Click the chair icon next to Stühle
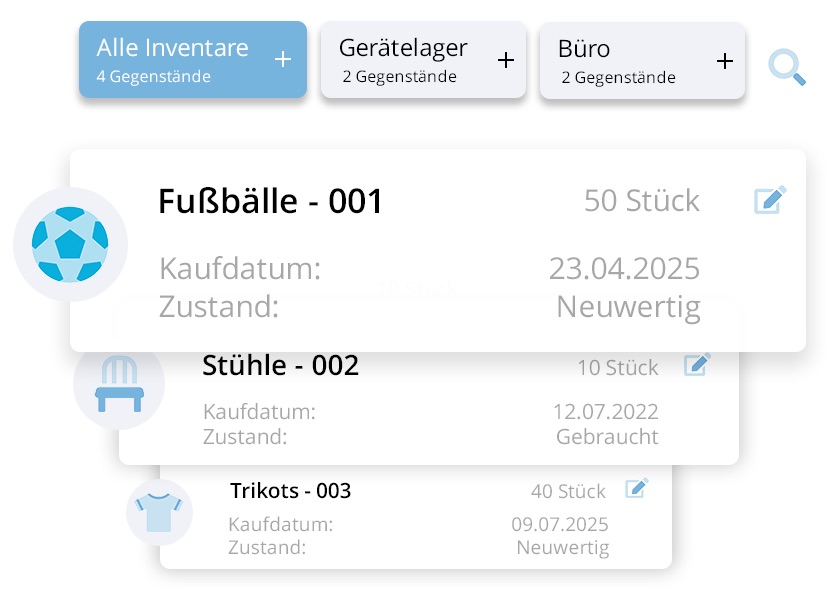The width and height of the screenshot is (833, 597). pyautogui.click(x=118, y=384)
